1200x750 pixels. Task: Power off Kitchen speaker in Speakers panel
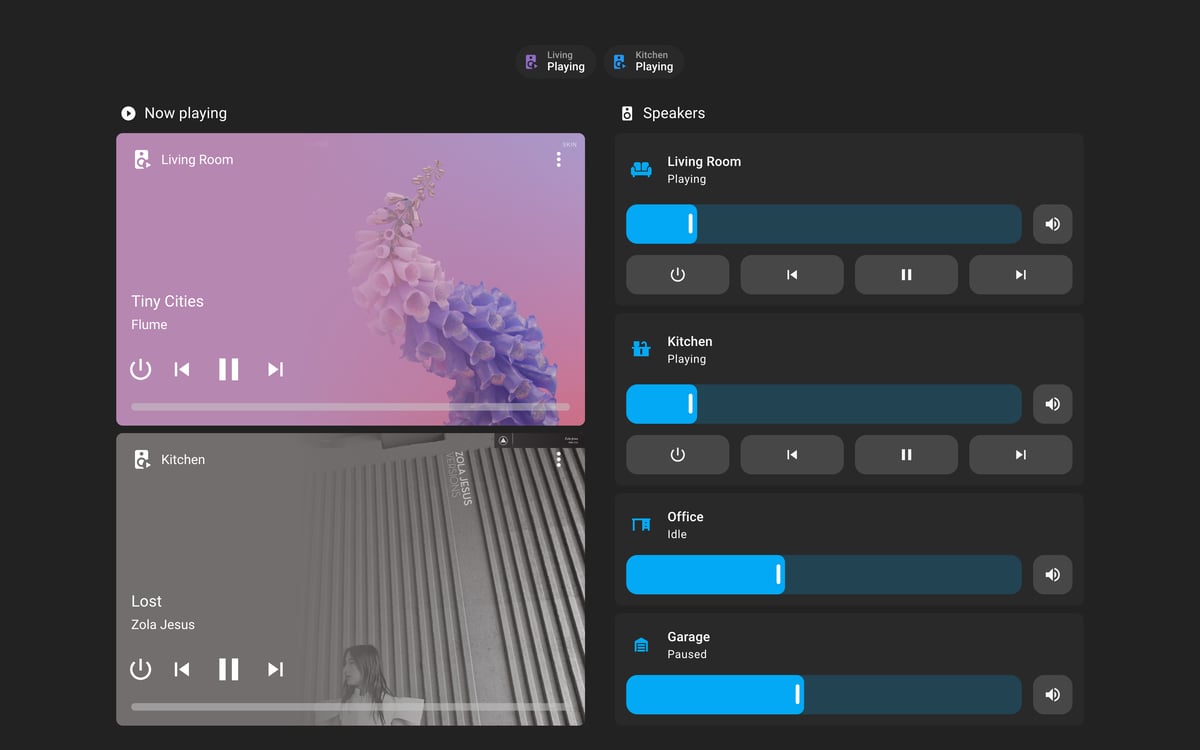(678, 455)
